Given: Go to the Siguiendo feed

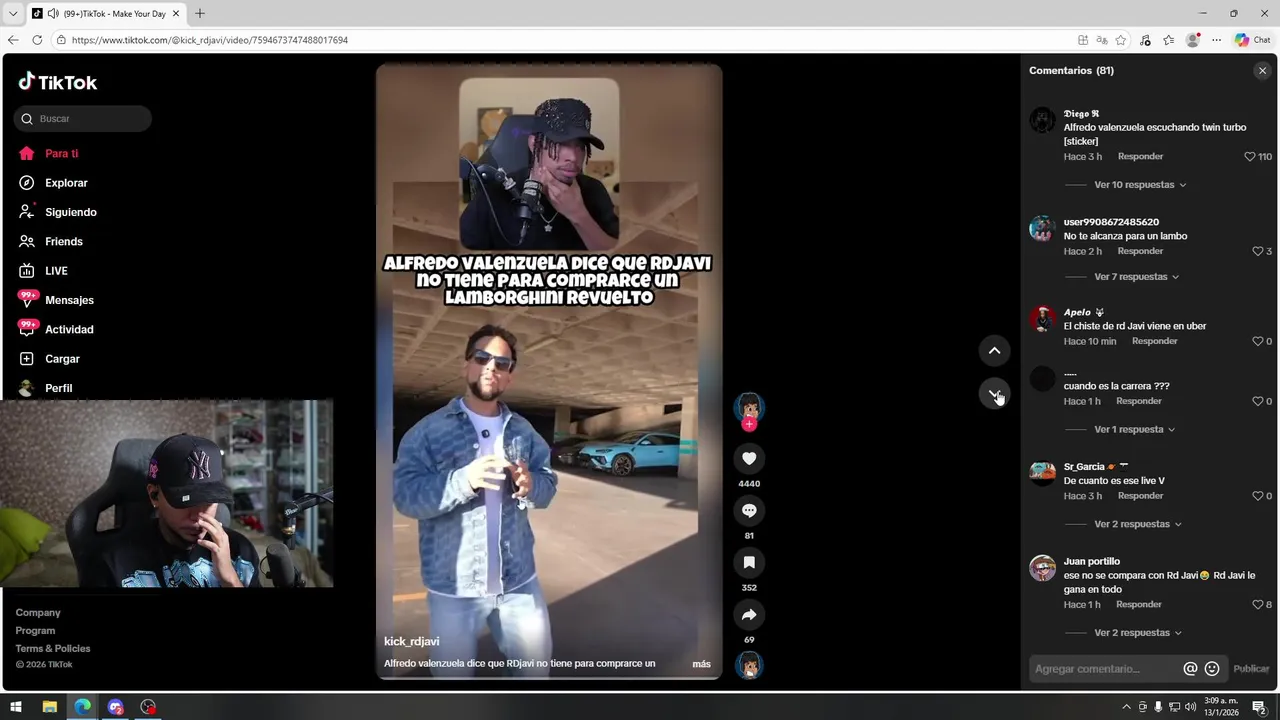Looking at the screenshot, I should tap(57, 212).
